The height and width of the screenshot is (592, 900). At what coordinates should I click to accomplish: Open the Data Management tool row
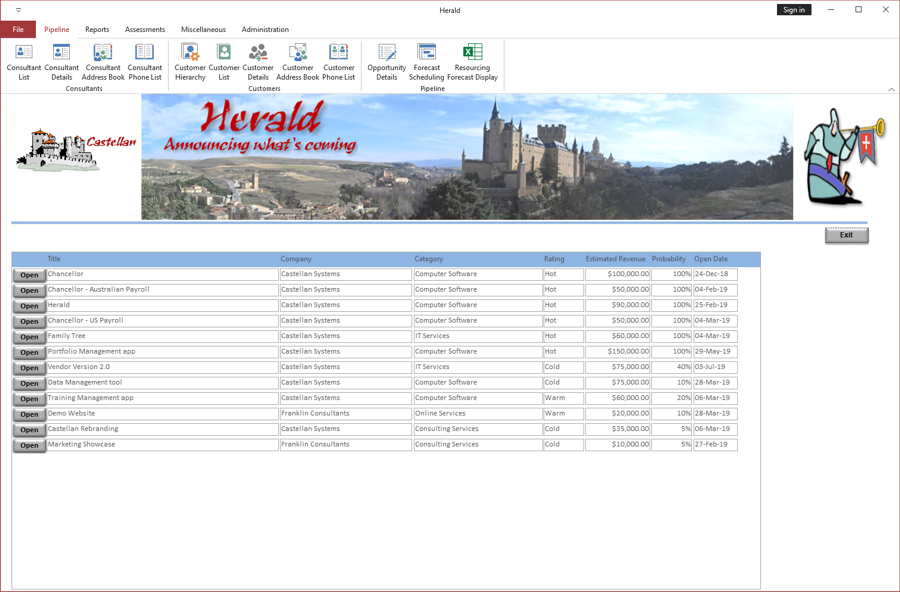coord(29,384)
